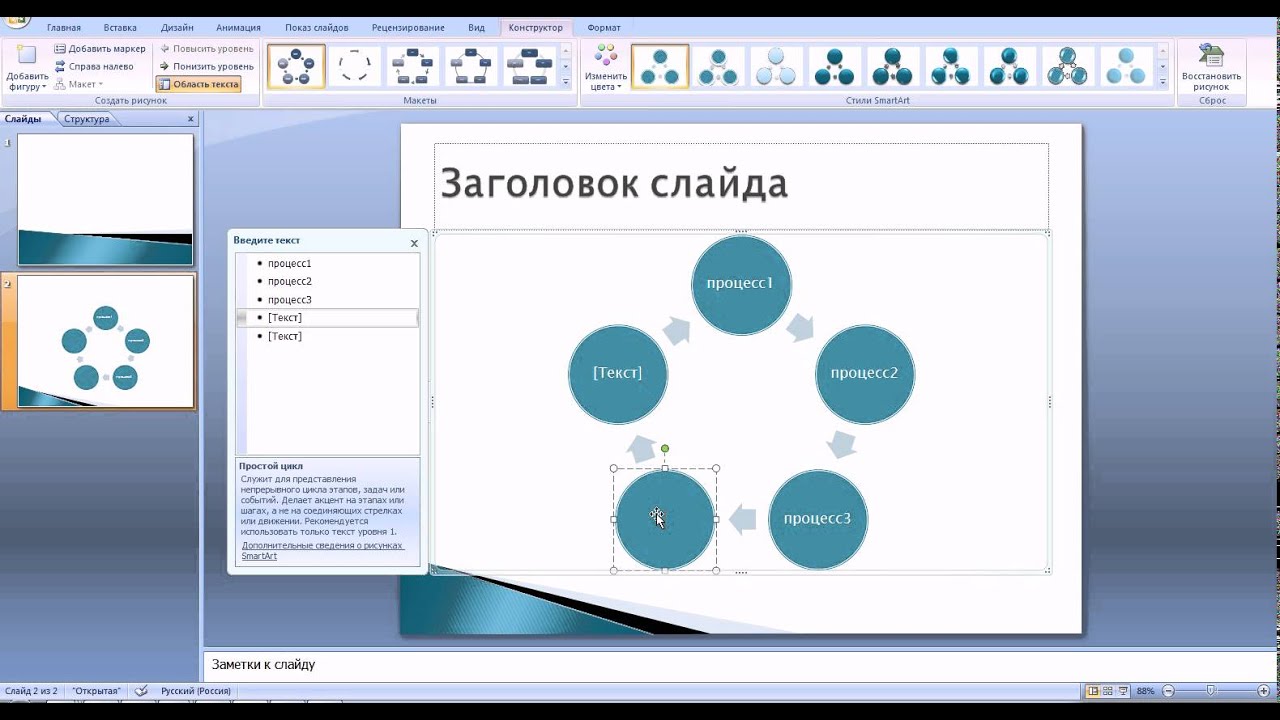Click the spell check icon in status bar
Viewport: 1280px width, 720px height.
[142, 691]
